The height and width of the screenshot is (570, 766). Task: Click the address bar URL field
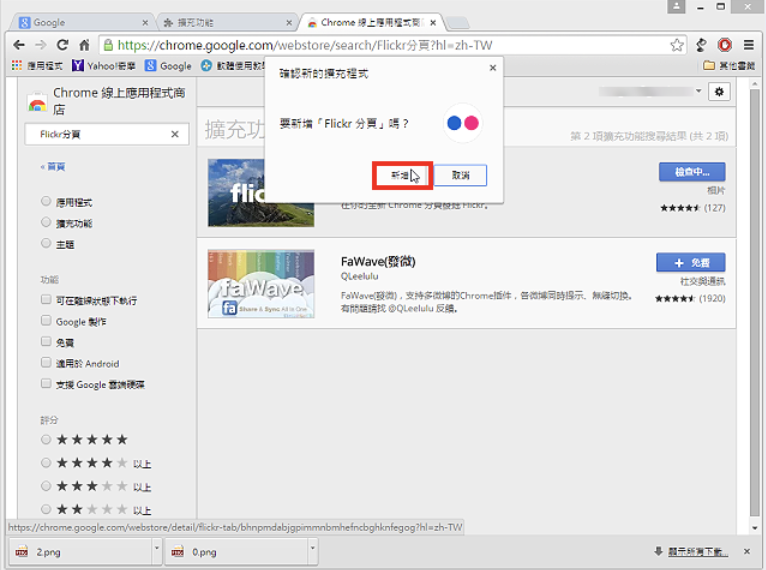pyautogui.click(x=391, y=45)
